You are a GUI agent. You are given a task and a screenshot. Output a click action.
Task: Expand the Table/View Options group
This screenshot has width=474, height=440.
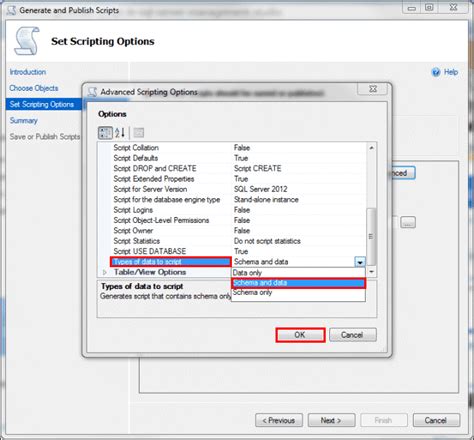[x=105, y=272]
